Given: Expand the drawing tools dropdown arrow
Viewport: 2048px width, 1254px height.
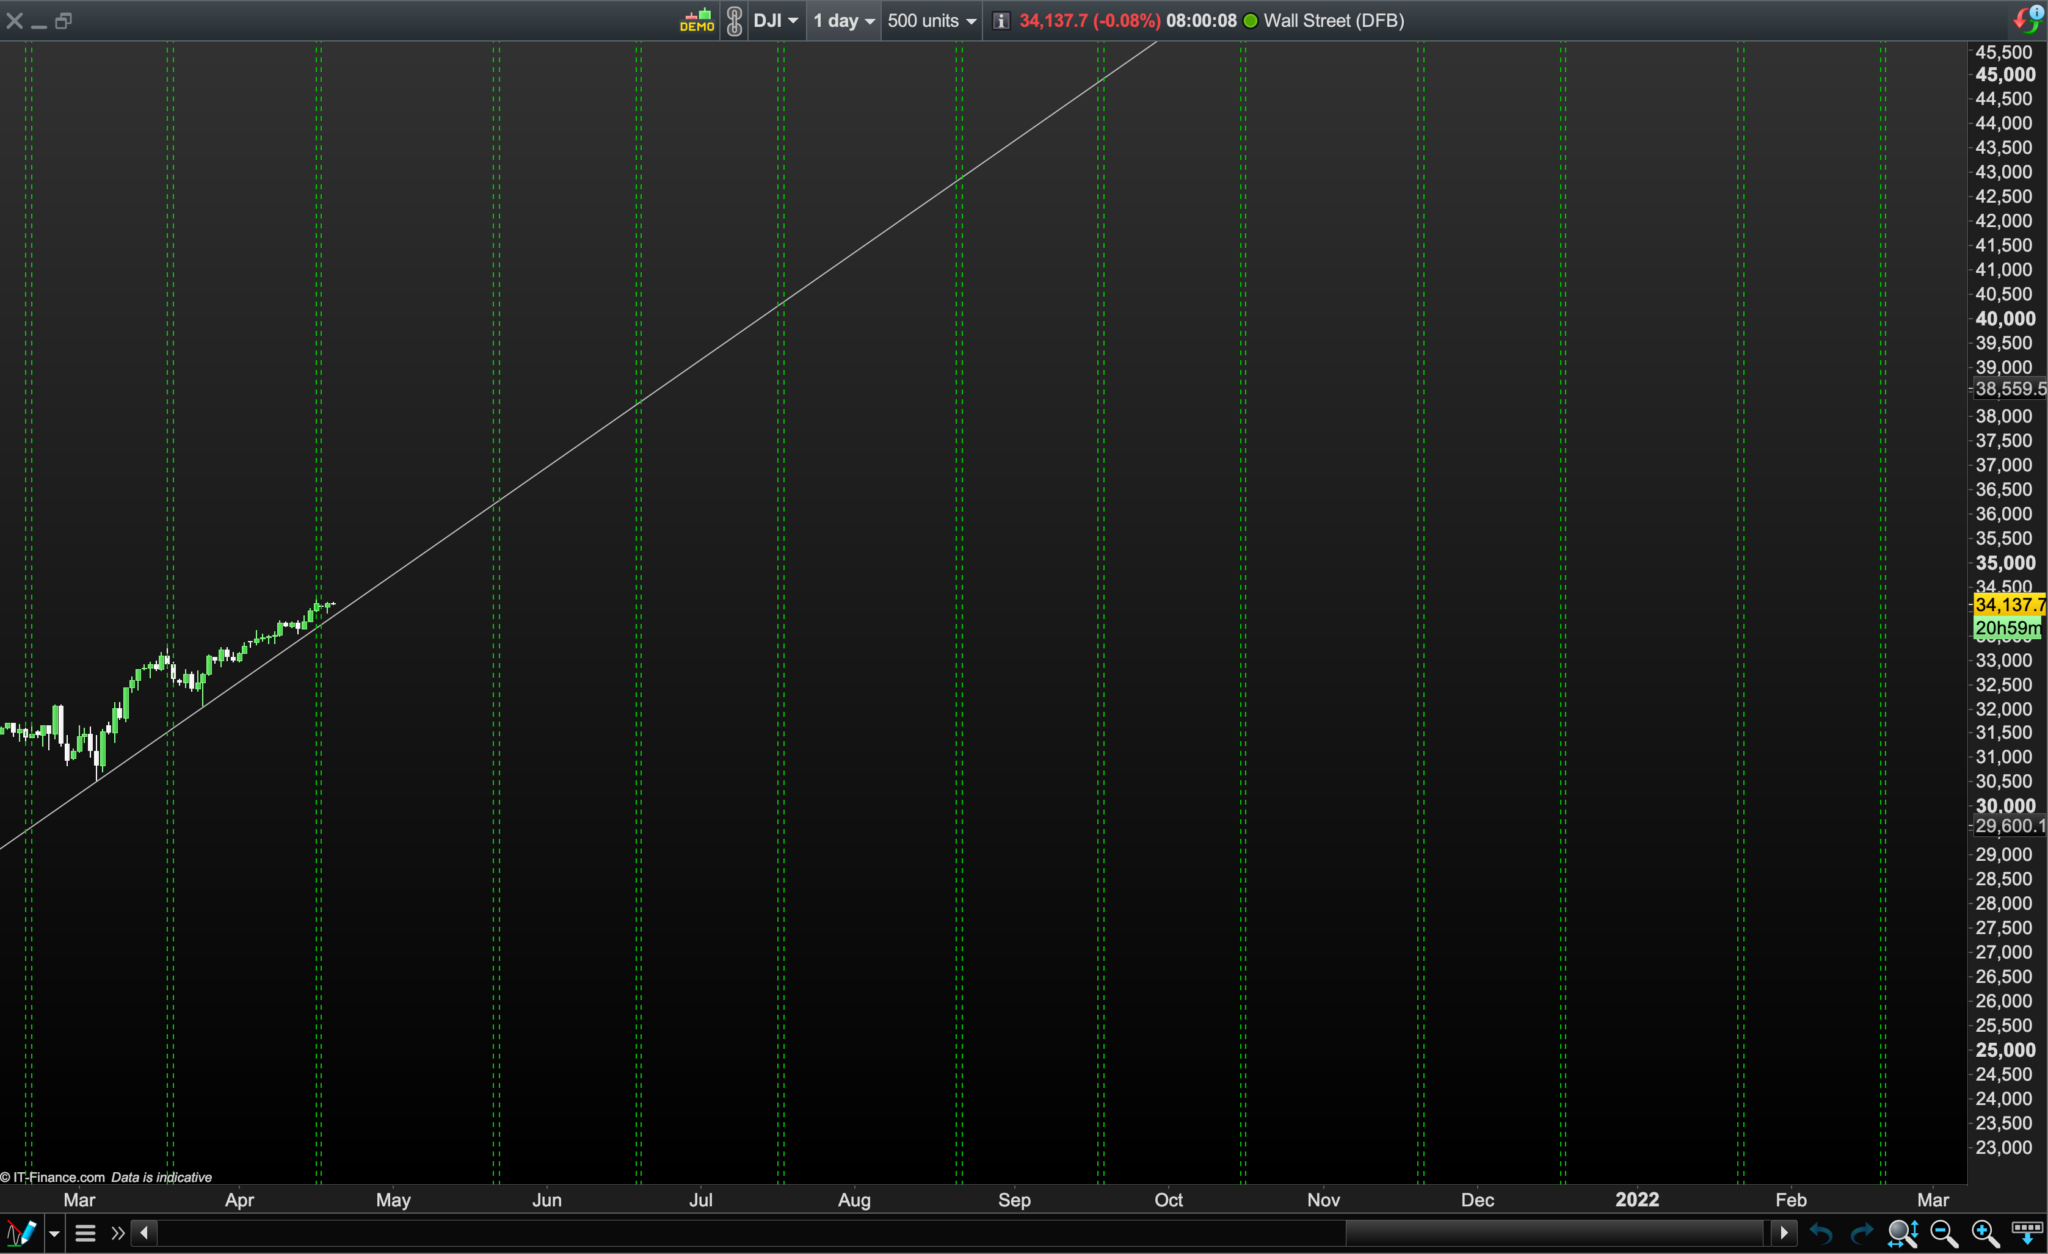Looking at the screenshot, I should coord(54,1233).
